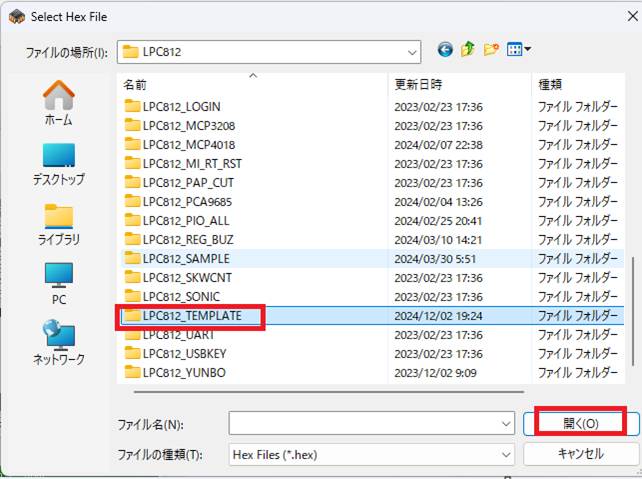Open file type Hex Files dropdown

point(506,453)
